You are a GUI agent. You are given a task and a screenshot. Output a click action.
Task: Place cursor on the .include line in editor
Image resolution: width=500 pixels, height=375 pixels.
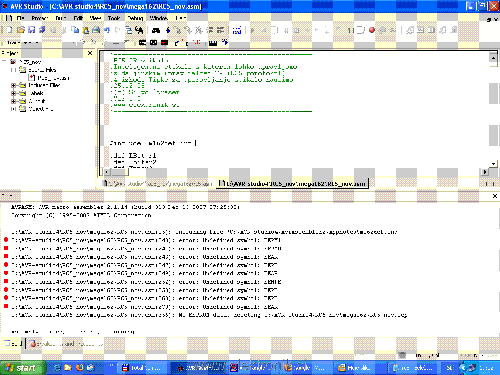pos(151,143)
